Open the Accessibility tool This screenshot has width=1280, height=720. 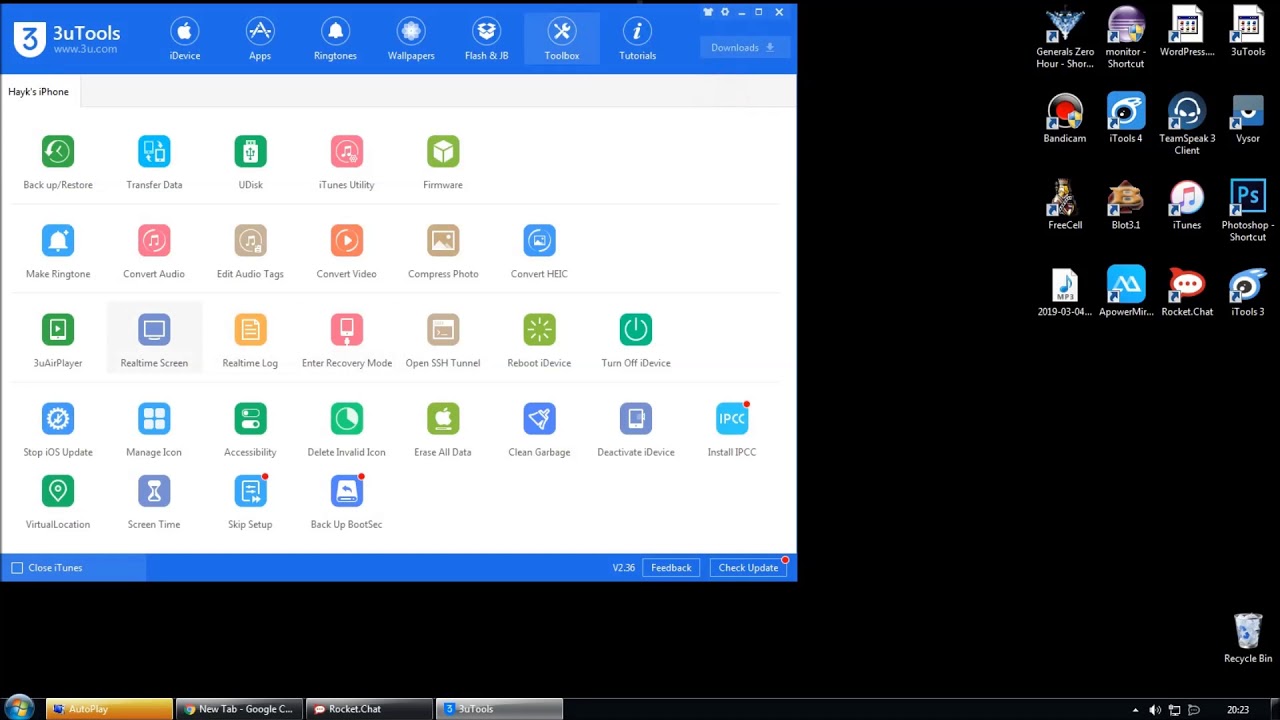250,430
